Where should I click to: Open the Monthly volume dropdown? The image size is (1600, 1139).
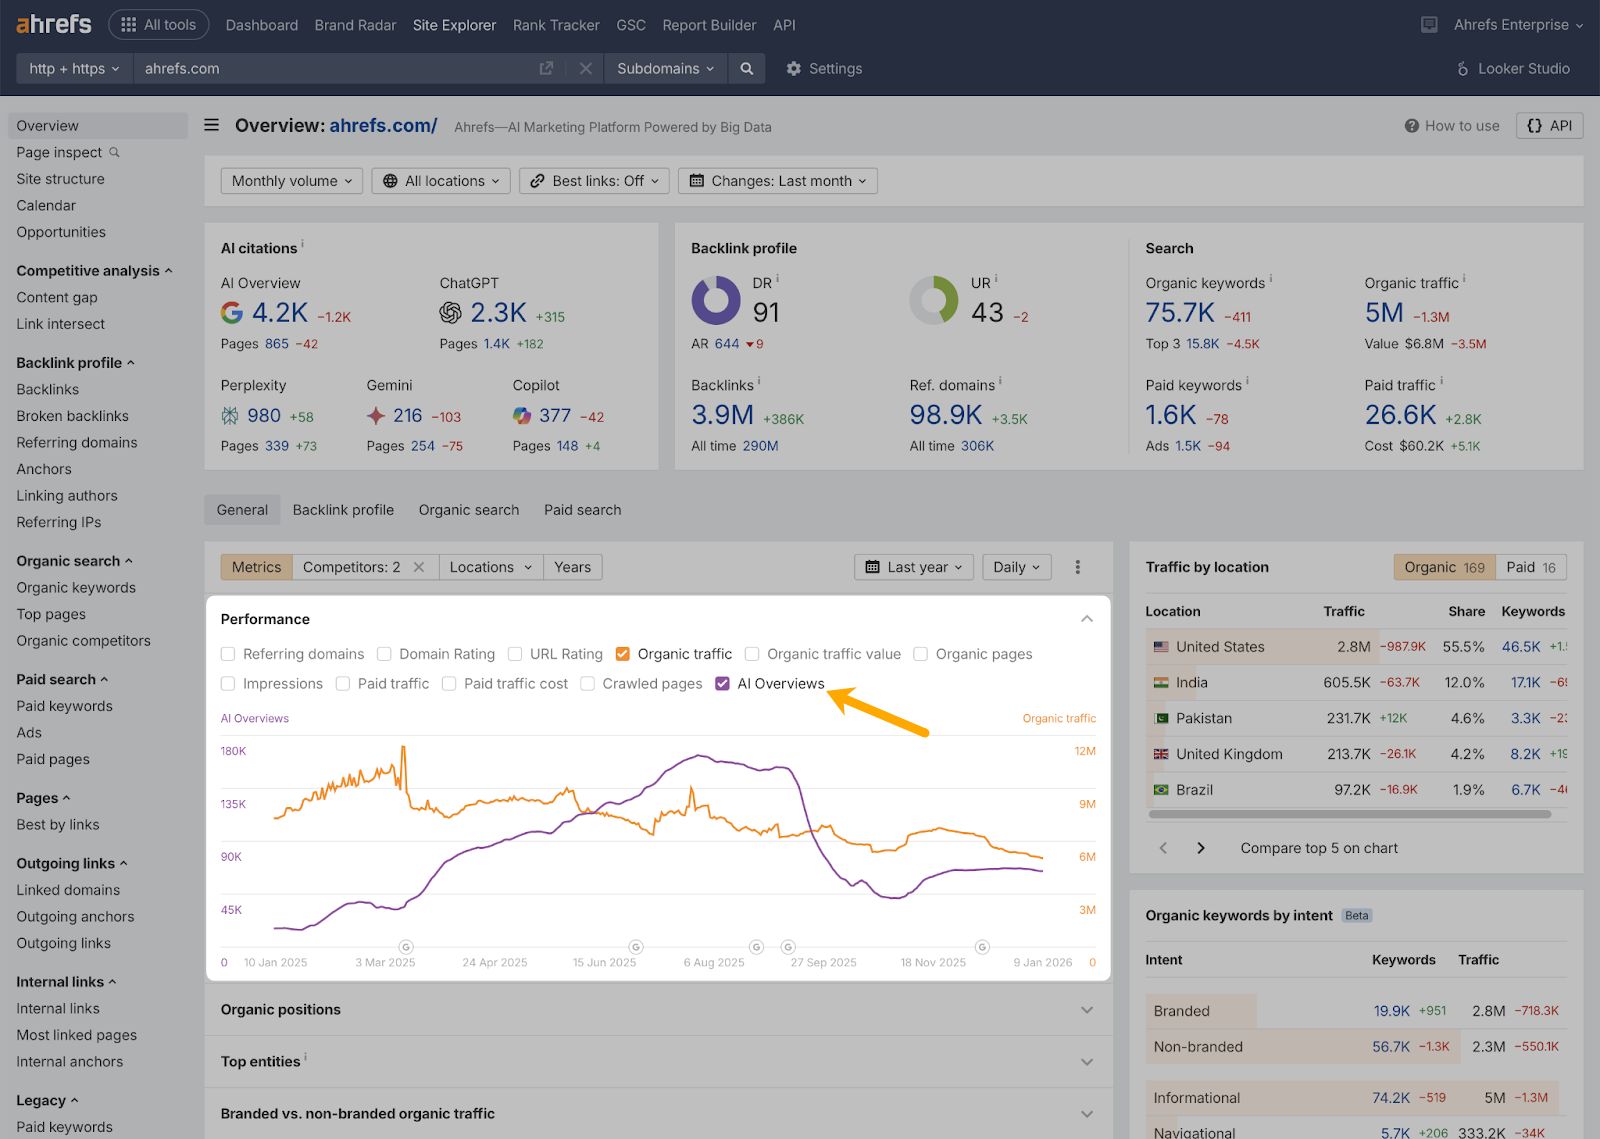pyautogui.click(x=291, y=180)
